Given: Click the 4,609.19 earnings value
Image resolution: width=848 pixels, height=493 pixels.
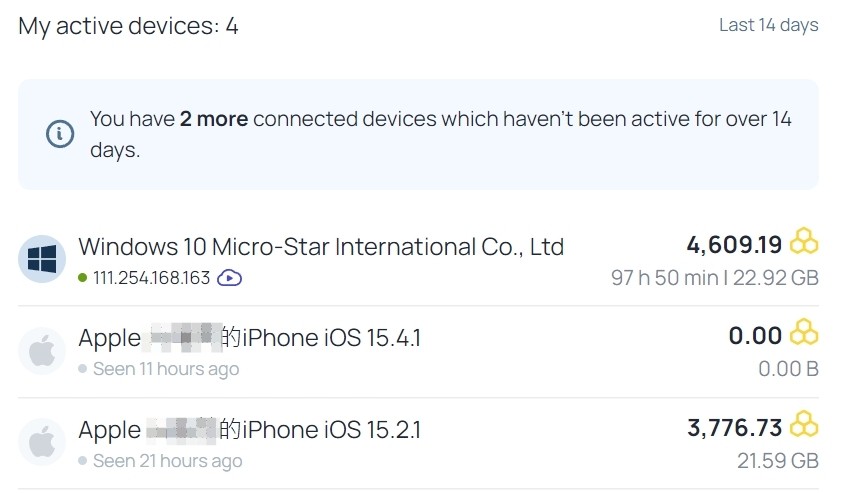Looking at the screenshot, I should [x=734, y=245].
